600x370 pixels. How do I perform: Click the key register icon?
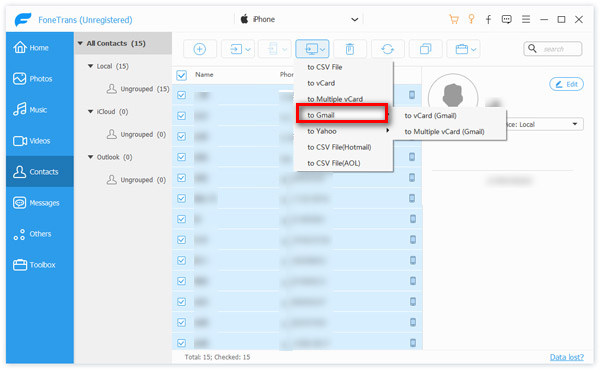pyautogui.click(x=471, y=19)
